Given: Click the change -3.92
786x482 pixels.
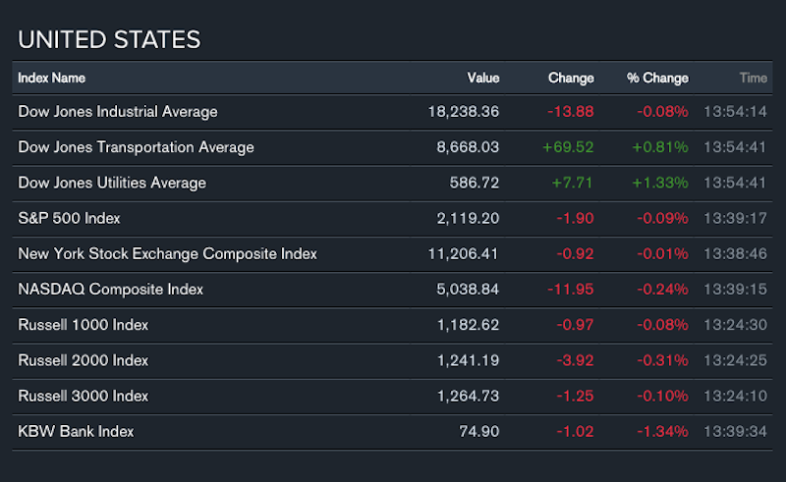Looking at the screenshot, I should (575, 361).
